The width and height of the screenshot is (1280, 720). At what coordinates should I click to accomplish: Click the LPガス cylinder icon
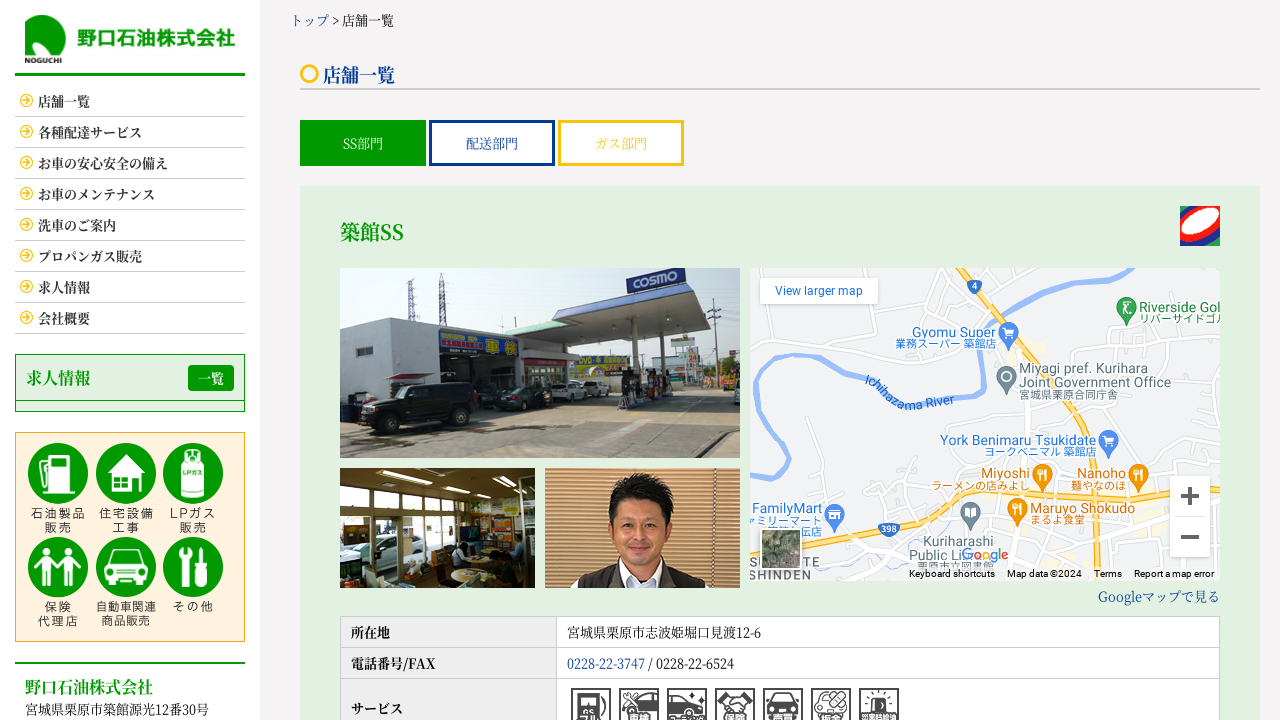[193, 473]
